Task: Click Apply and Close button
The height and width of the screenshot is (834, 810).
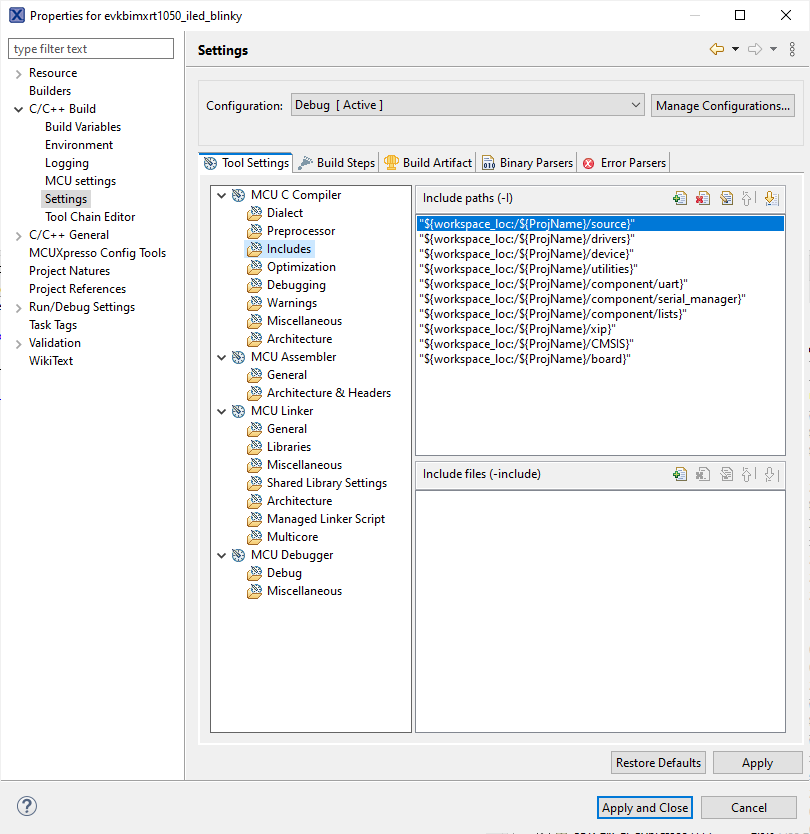Action: click(x=645, y=807)
